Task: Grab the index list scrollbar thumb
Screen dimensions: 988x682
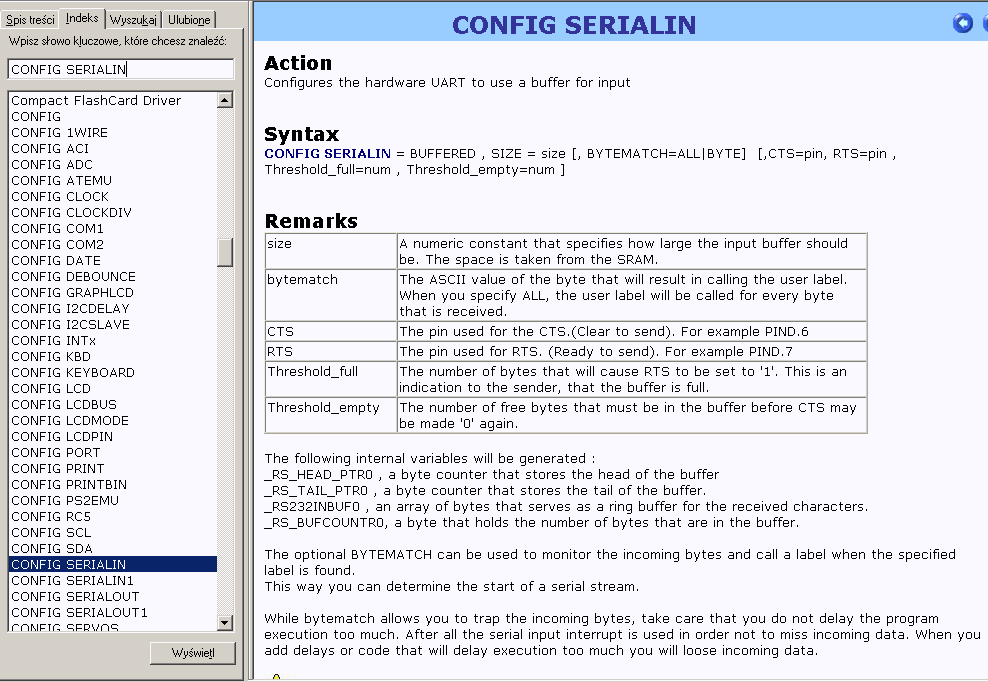Action: [225, 251]
